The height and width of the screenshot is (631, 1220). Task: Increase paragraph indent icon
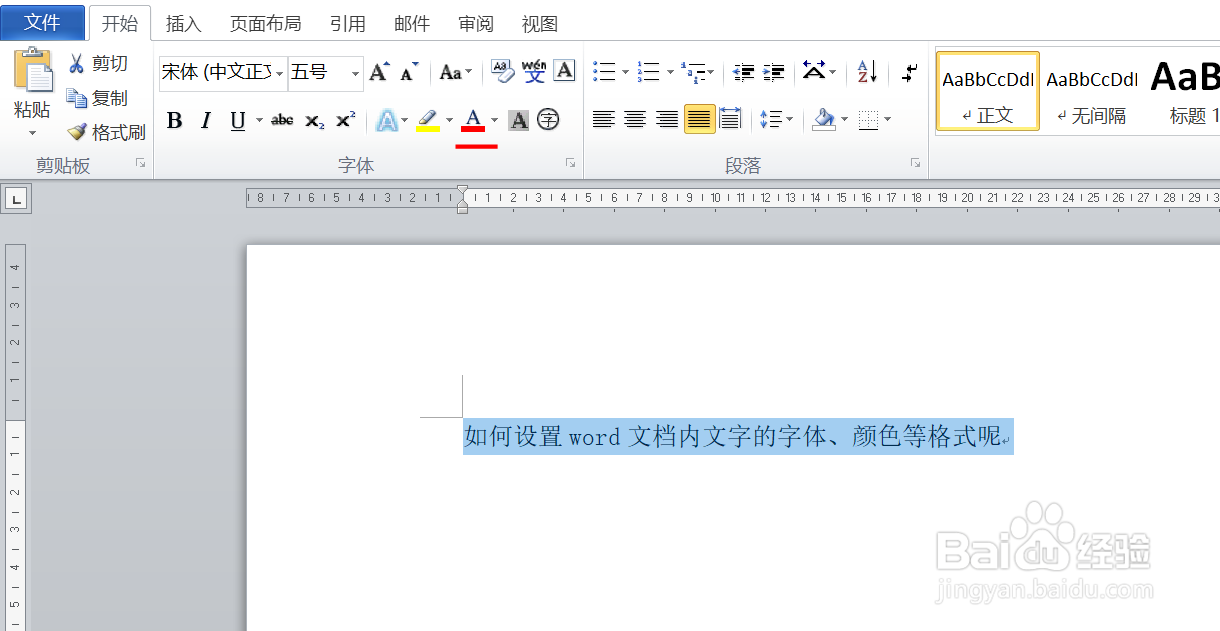[x=774, y=72]
